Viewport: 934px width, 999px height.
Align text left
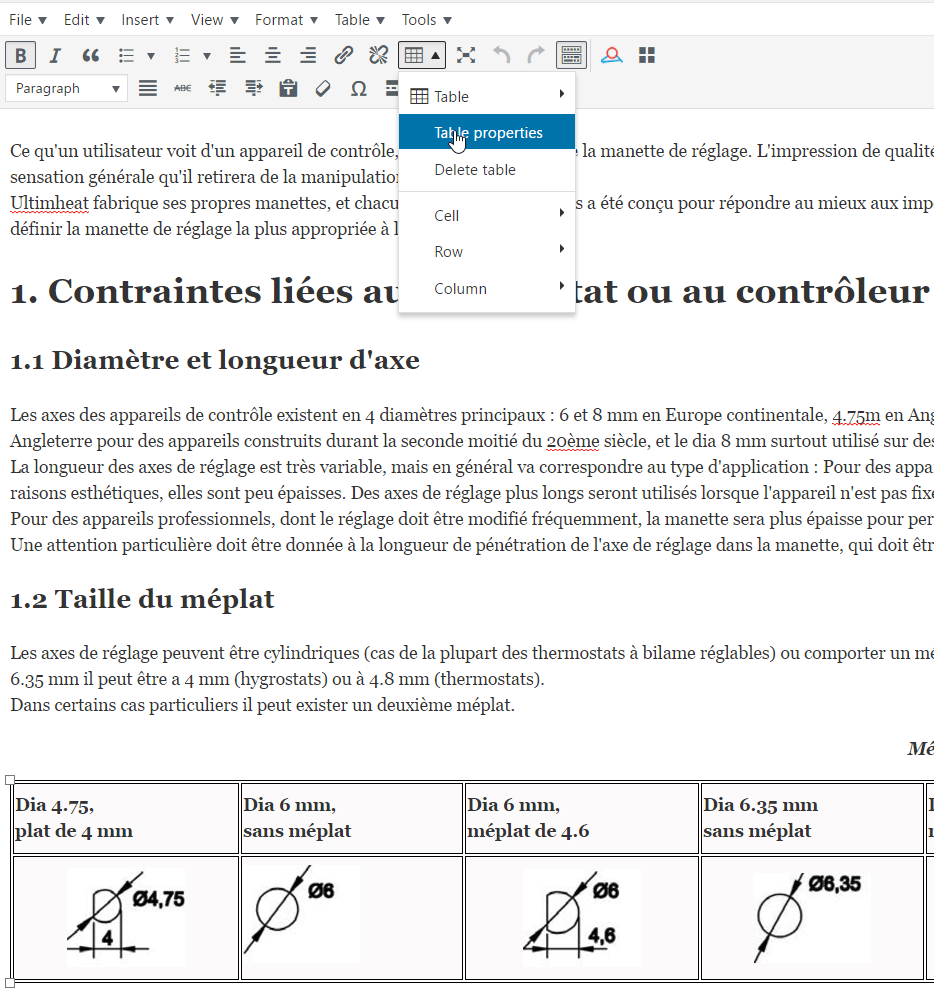click(x=238, y=55)
